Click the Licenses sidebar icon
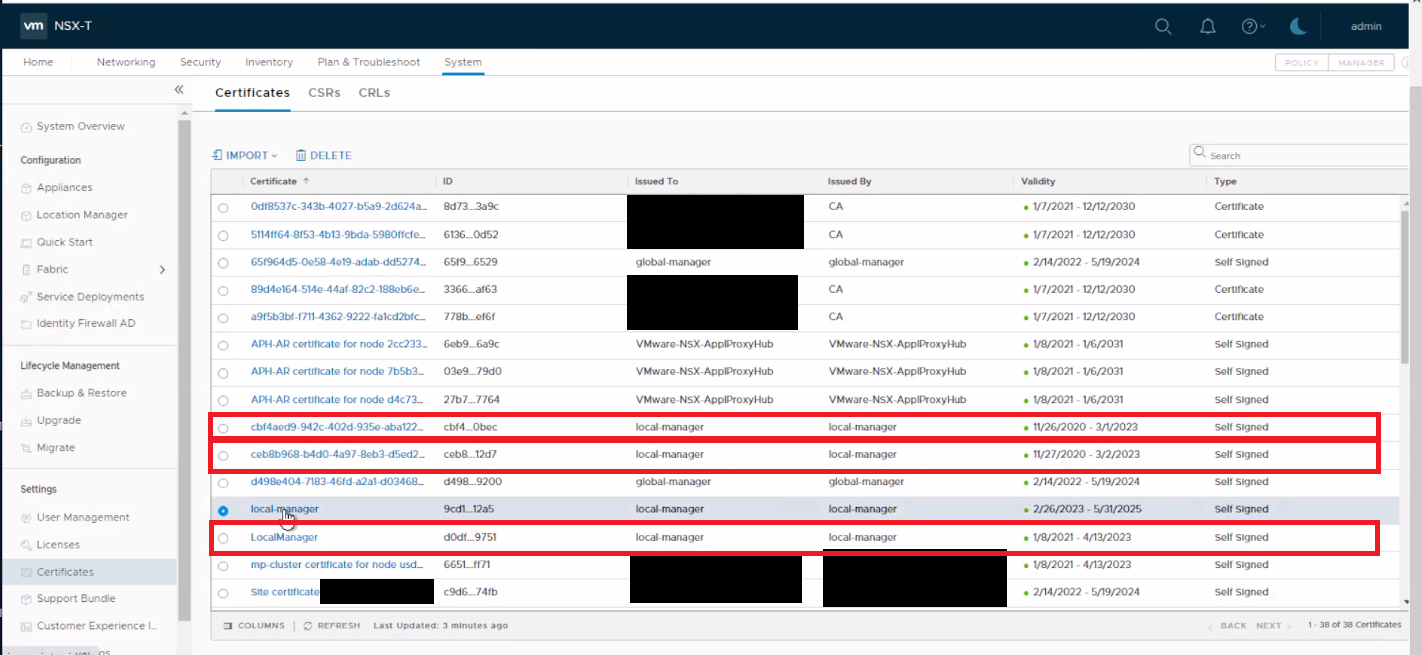 click(x=27, y=545)
